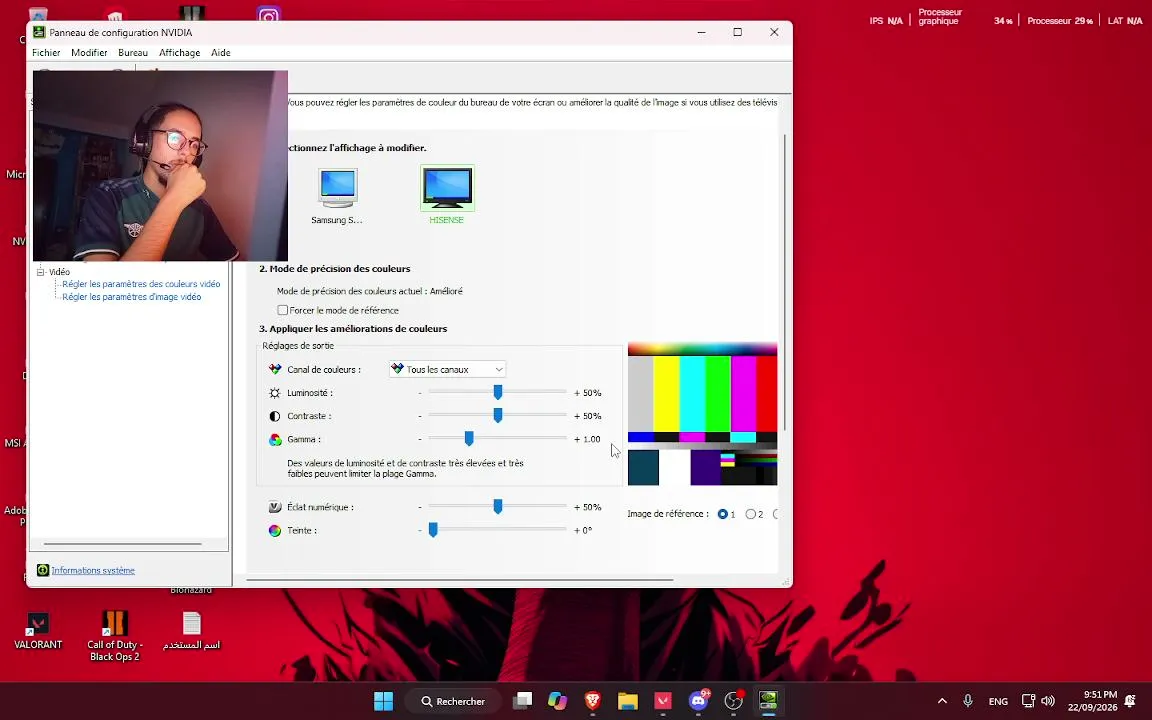Open Brave browser from taskbar
The height and width of the screenshot is (720, 1152).
[x=592, y=701]
